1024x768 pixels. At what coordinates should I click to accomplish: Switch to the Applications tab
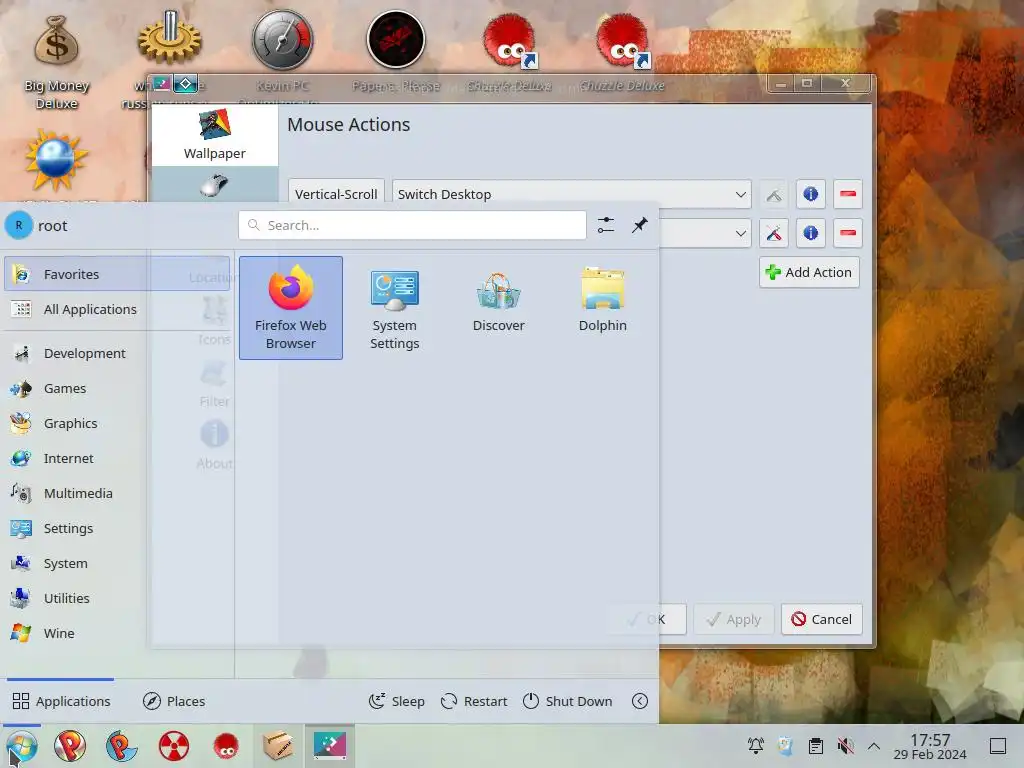tap(61, 701)
